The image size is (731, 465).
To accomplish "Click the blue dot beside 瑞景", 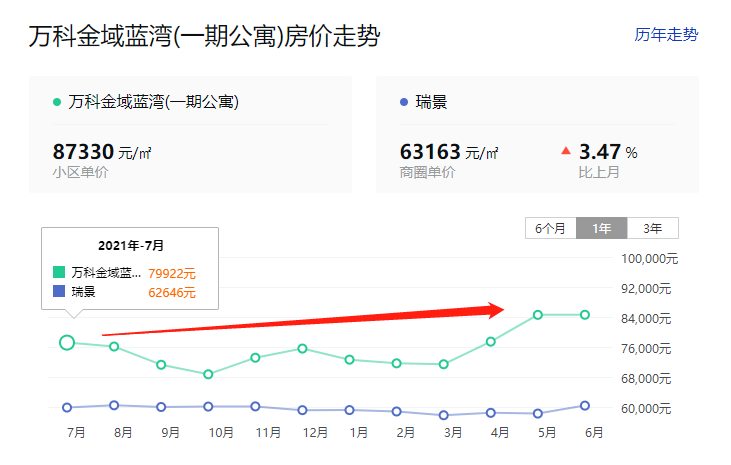I will tap(404, 102).
